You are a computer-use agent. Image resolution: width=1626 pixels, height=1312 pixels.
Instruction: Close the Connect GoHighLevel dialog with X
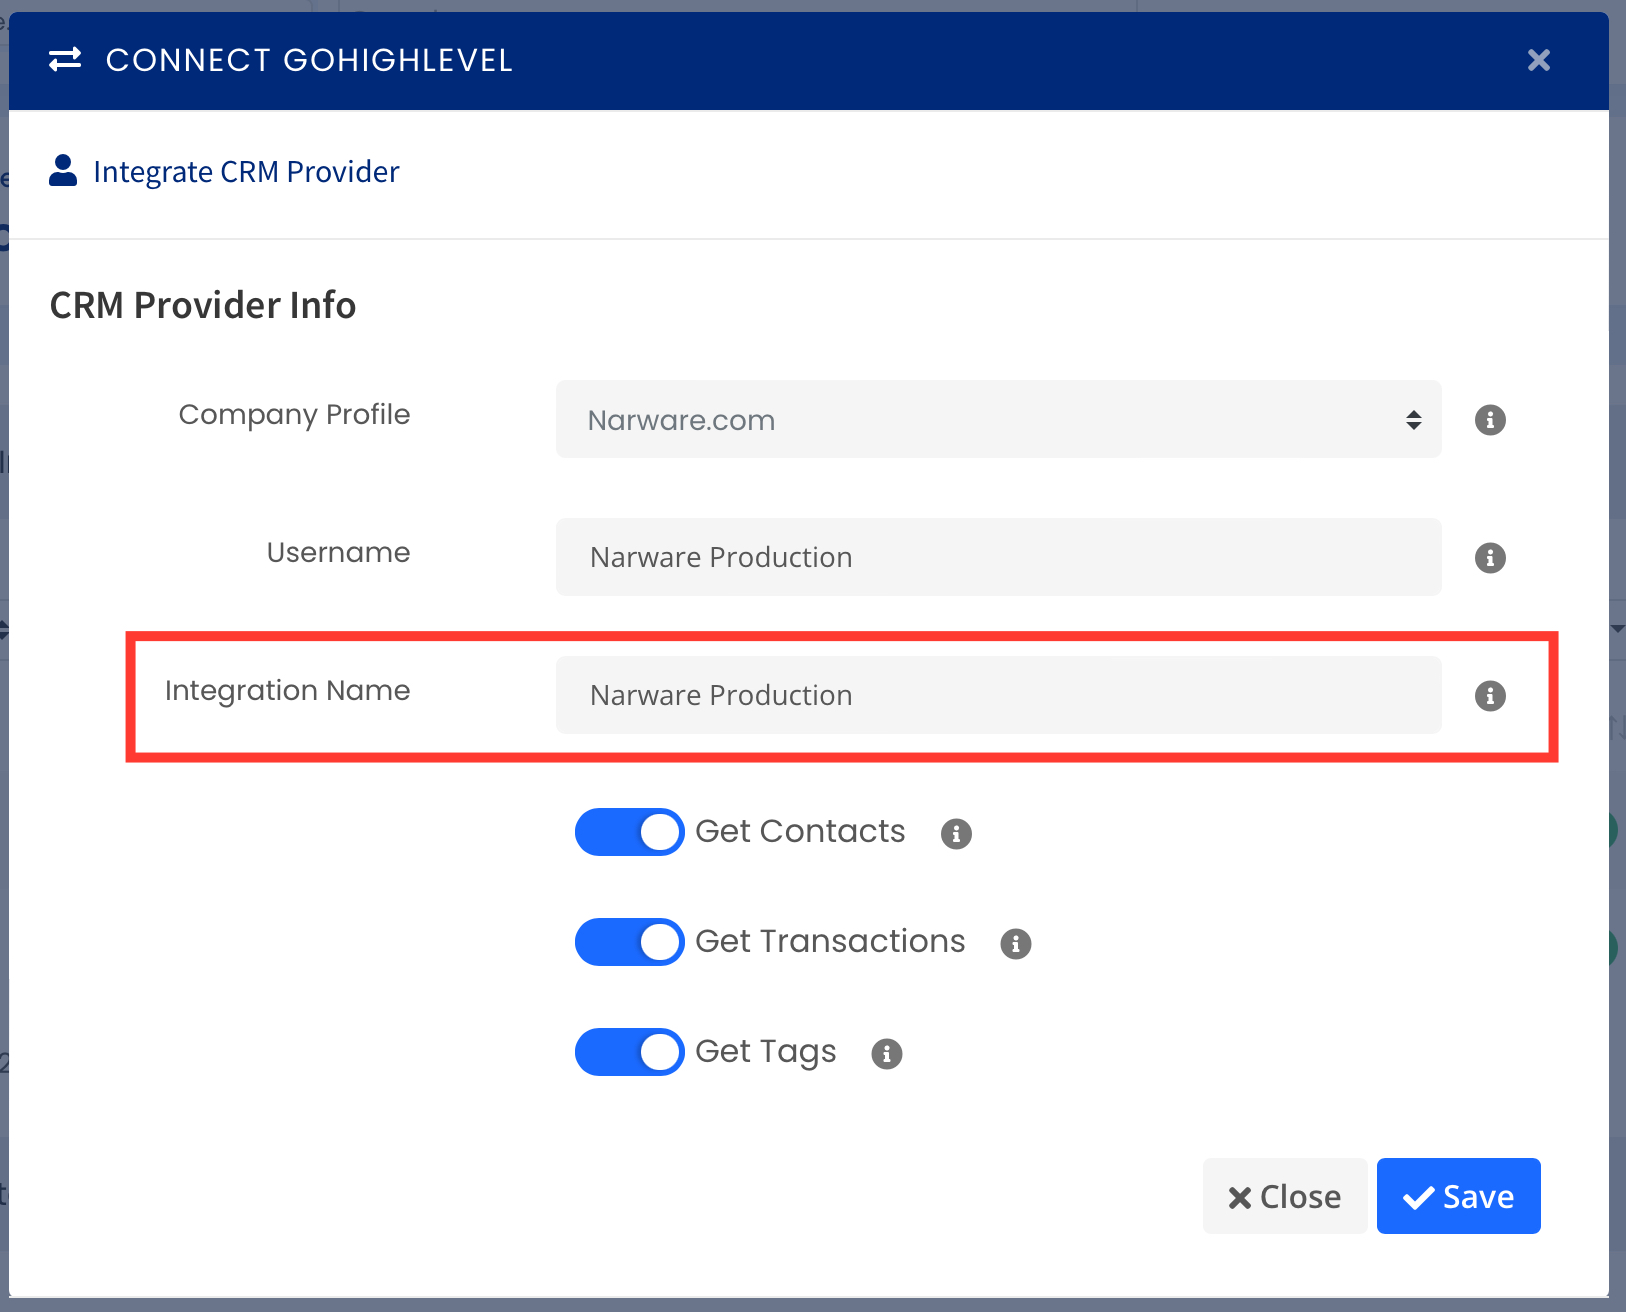(x=1539, y=60)
